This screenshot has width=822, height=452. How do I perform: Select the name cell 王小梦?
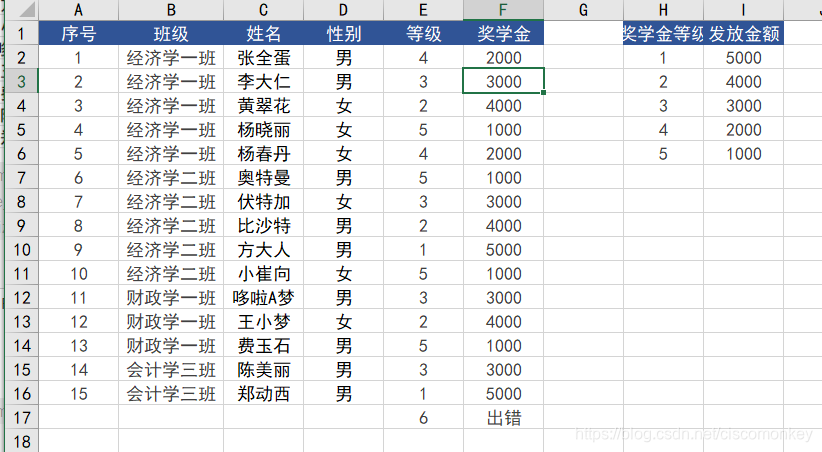(264, 322)
